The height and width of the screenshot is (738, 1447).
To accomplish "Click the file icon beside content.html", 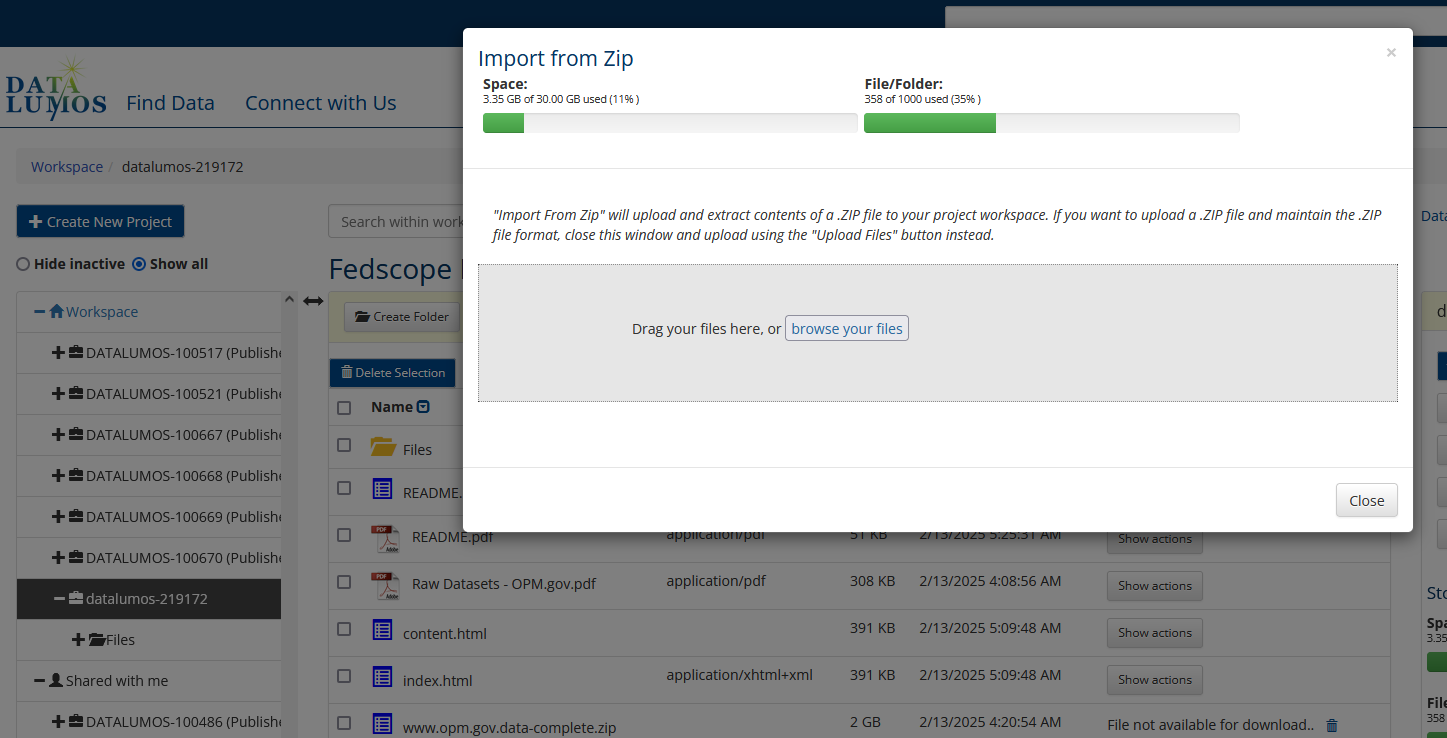I will [382, 631].
